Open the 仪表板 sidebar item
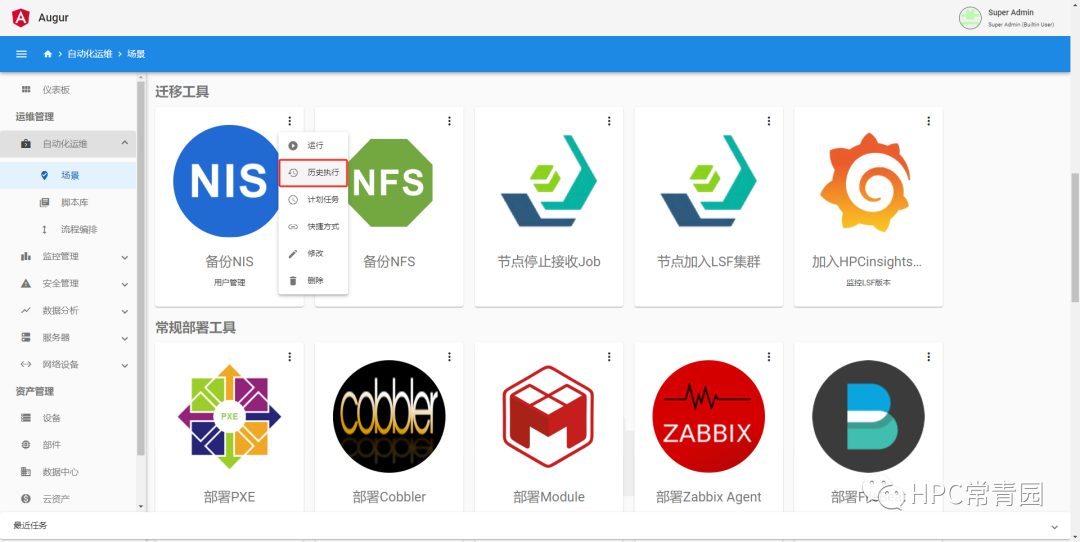This screenshot has width=1080, height=542. pos(69,90)
